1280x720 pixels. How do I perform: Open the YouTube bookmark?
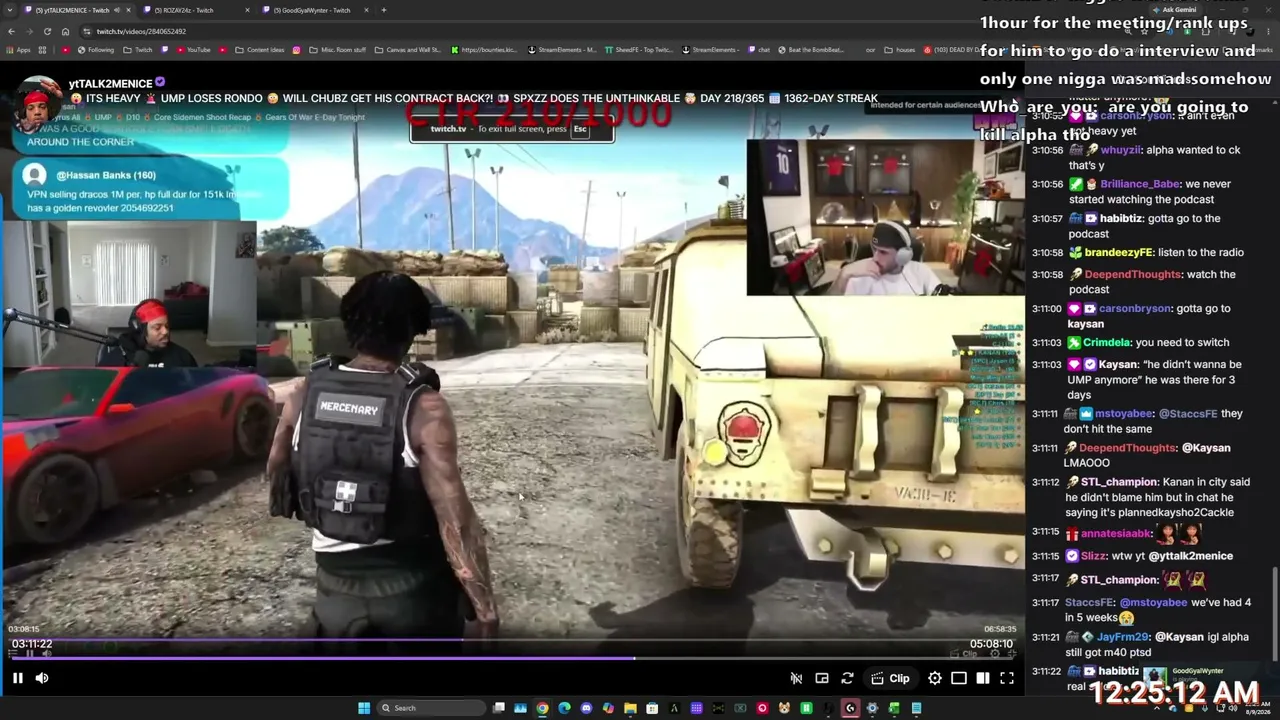(x=193, y=50)
